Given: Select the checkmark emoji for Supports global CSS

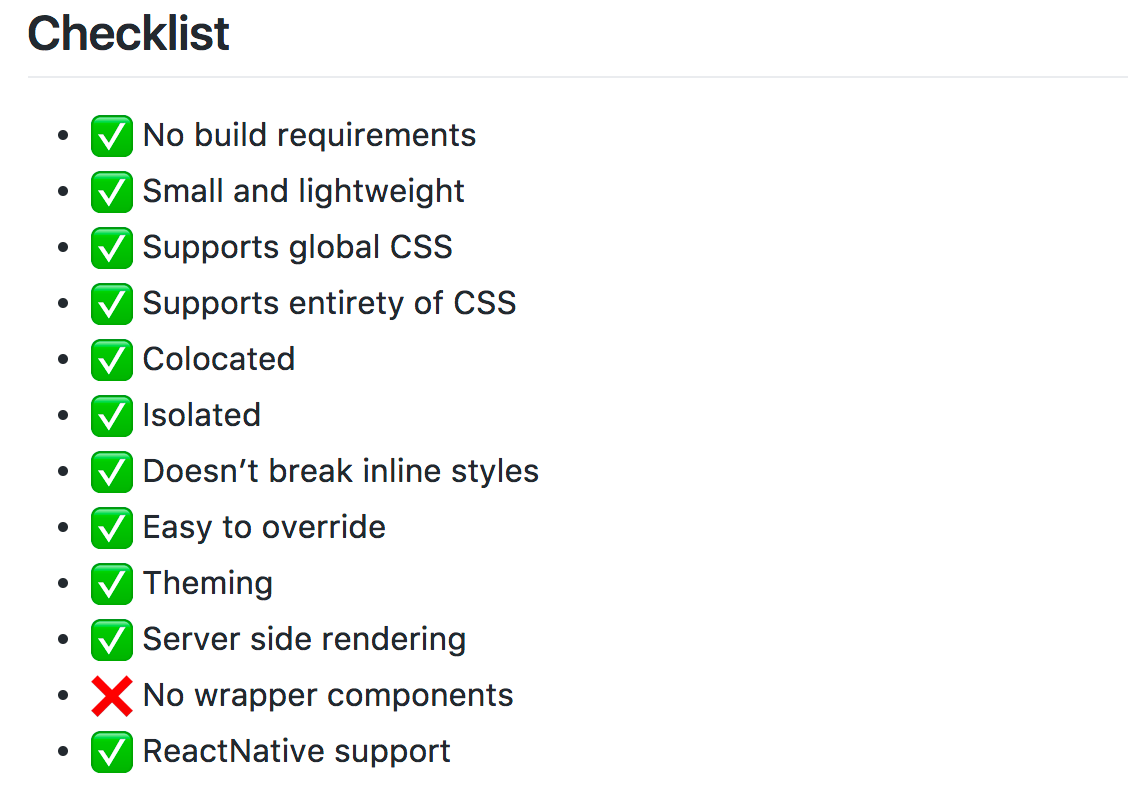Looking at the screenshot, I should click(x=112, y=248).
